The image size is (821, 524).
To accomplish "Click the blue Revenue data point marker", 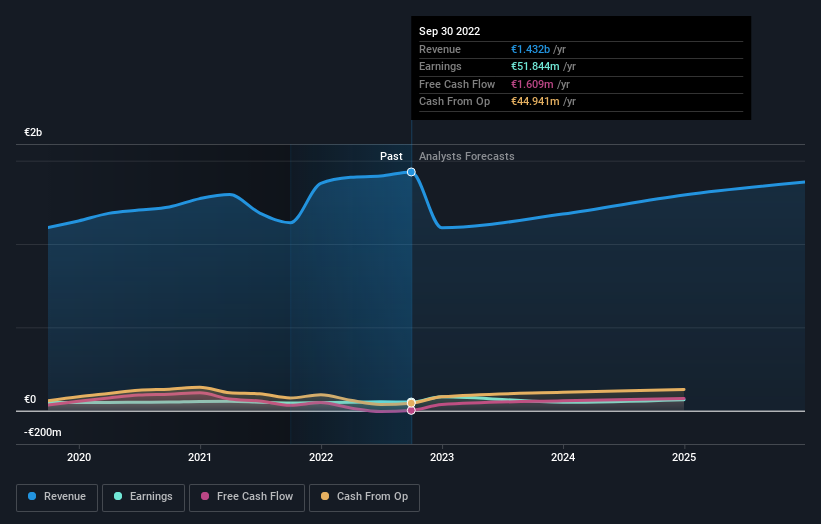I will [x=411, y=172].
